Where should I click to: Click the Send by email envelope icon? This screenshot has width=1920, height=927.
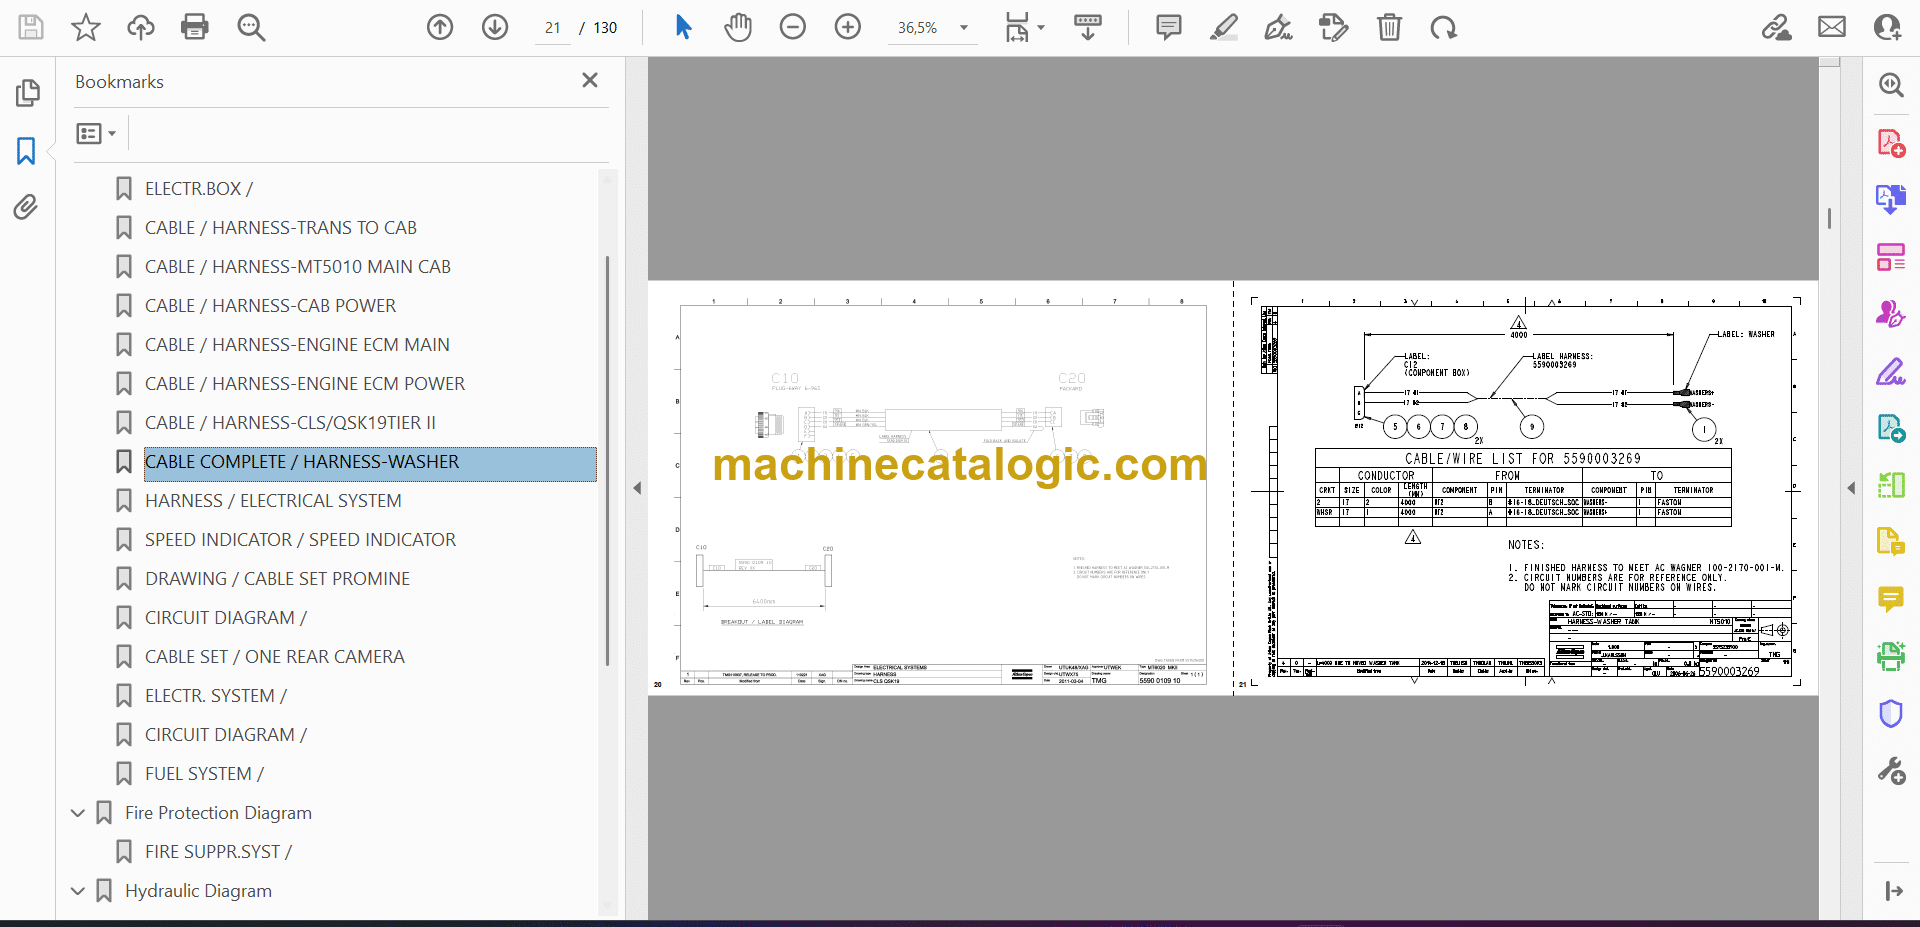(1831, 27)
